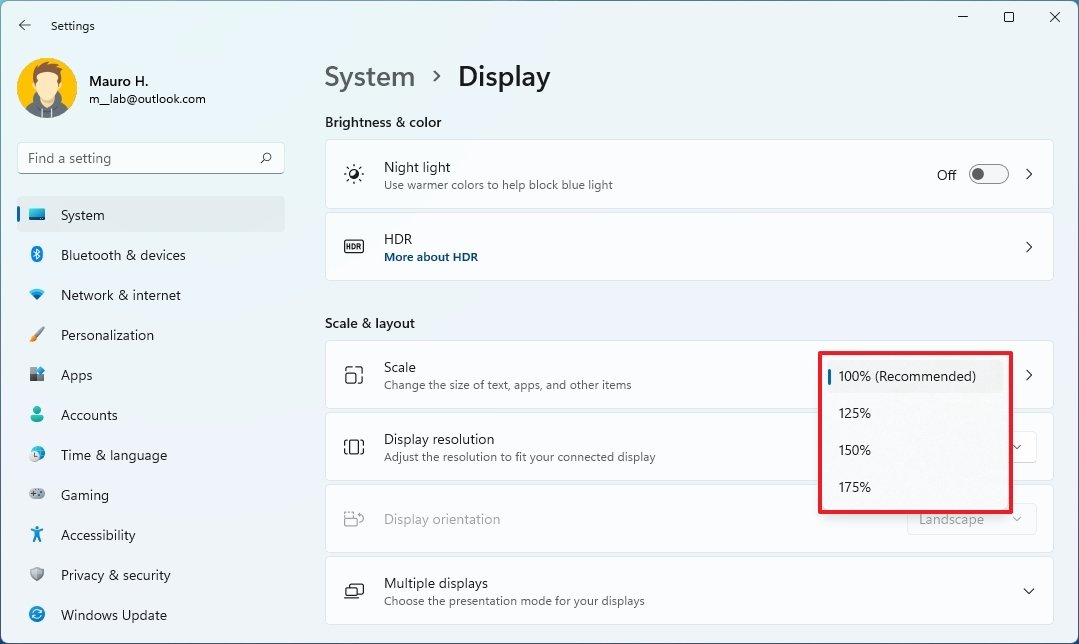Expand the Multiple displays section
The width and height of the screenshot is (1079, 644).
(x=1029, y=590)
